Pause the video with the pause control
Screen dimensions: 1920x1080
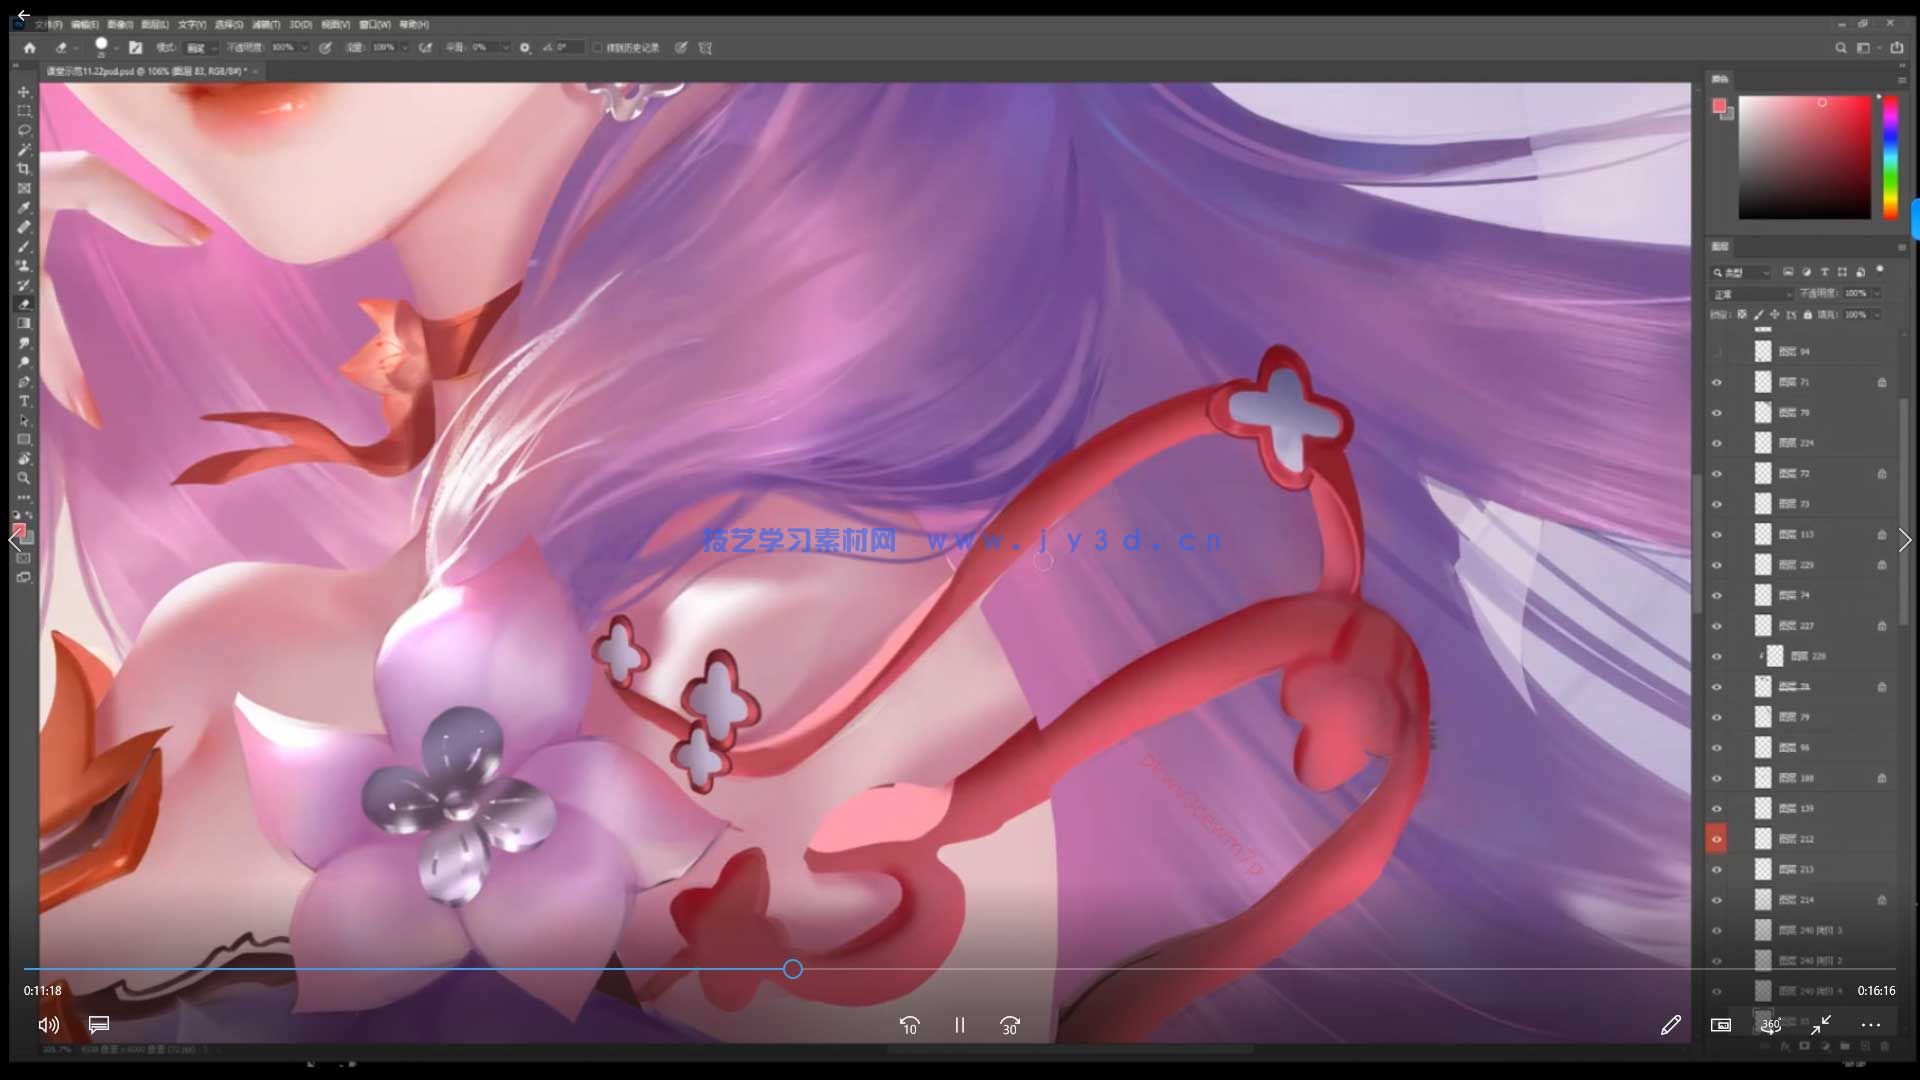[x=959, y=1025]
